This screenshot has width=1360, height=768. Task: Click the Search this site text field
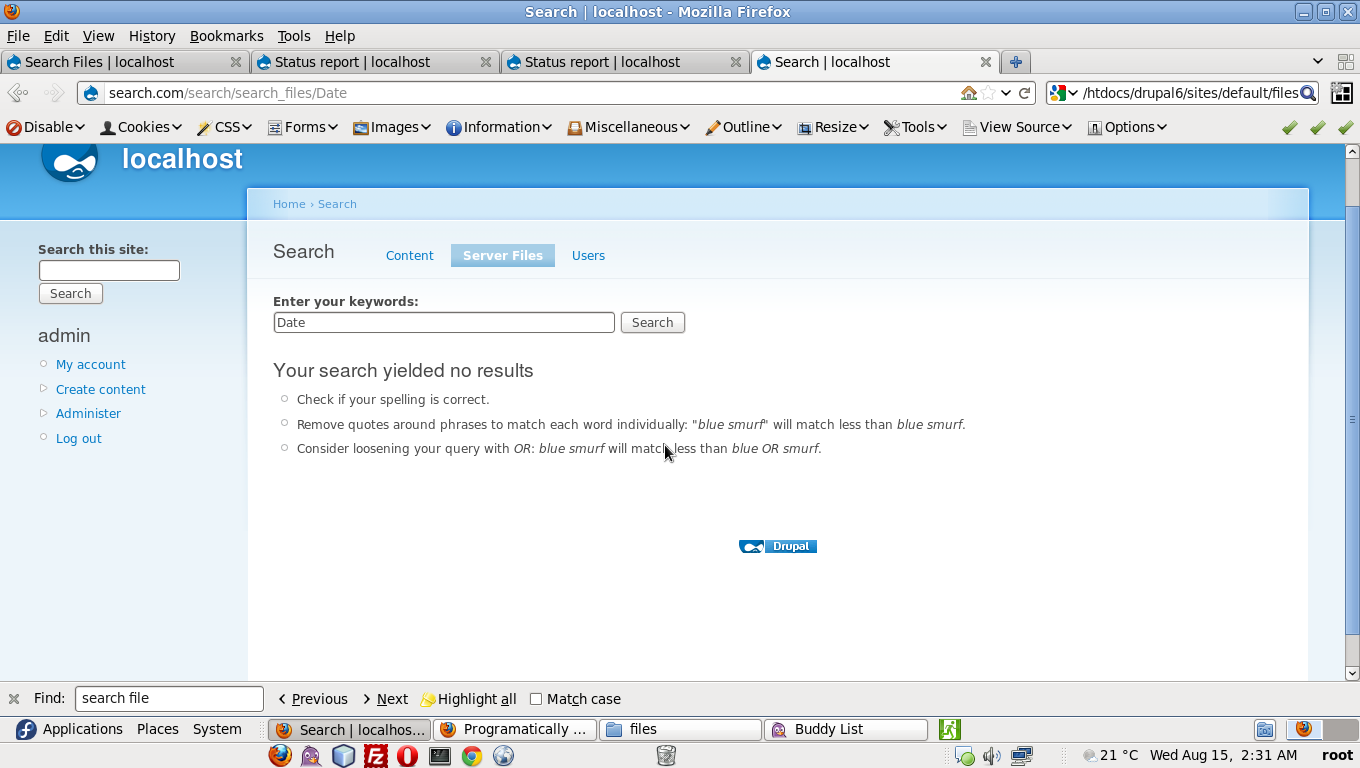pos(109,270)
